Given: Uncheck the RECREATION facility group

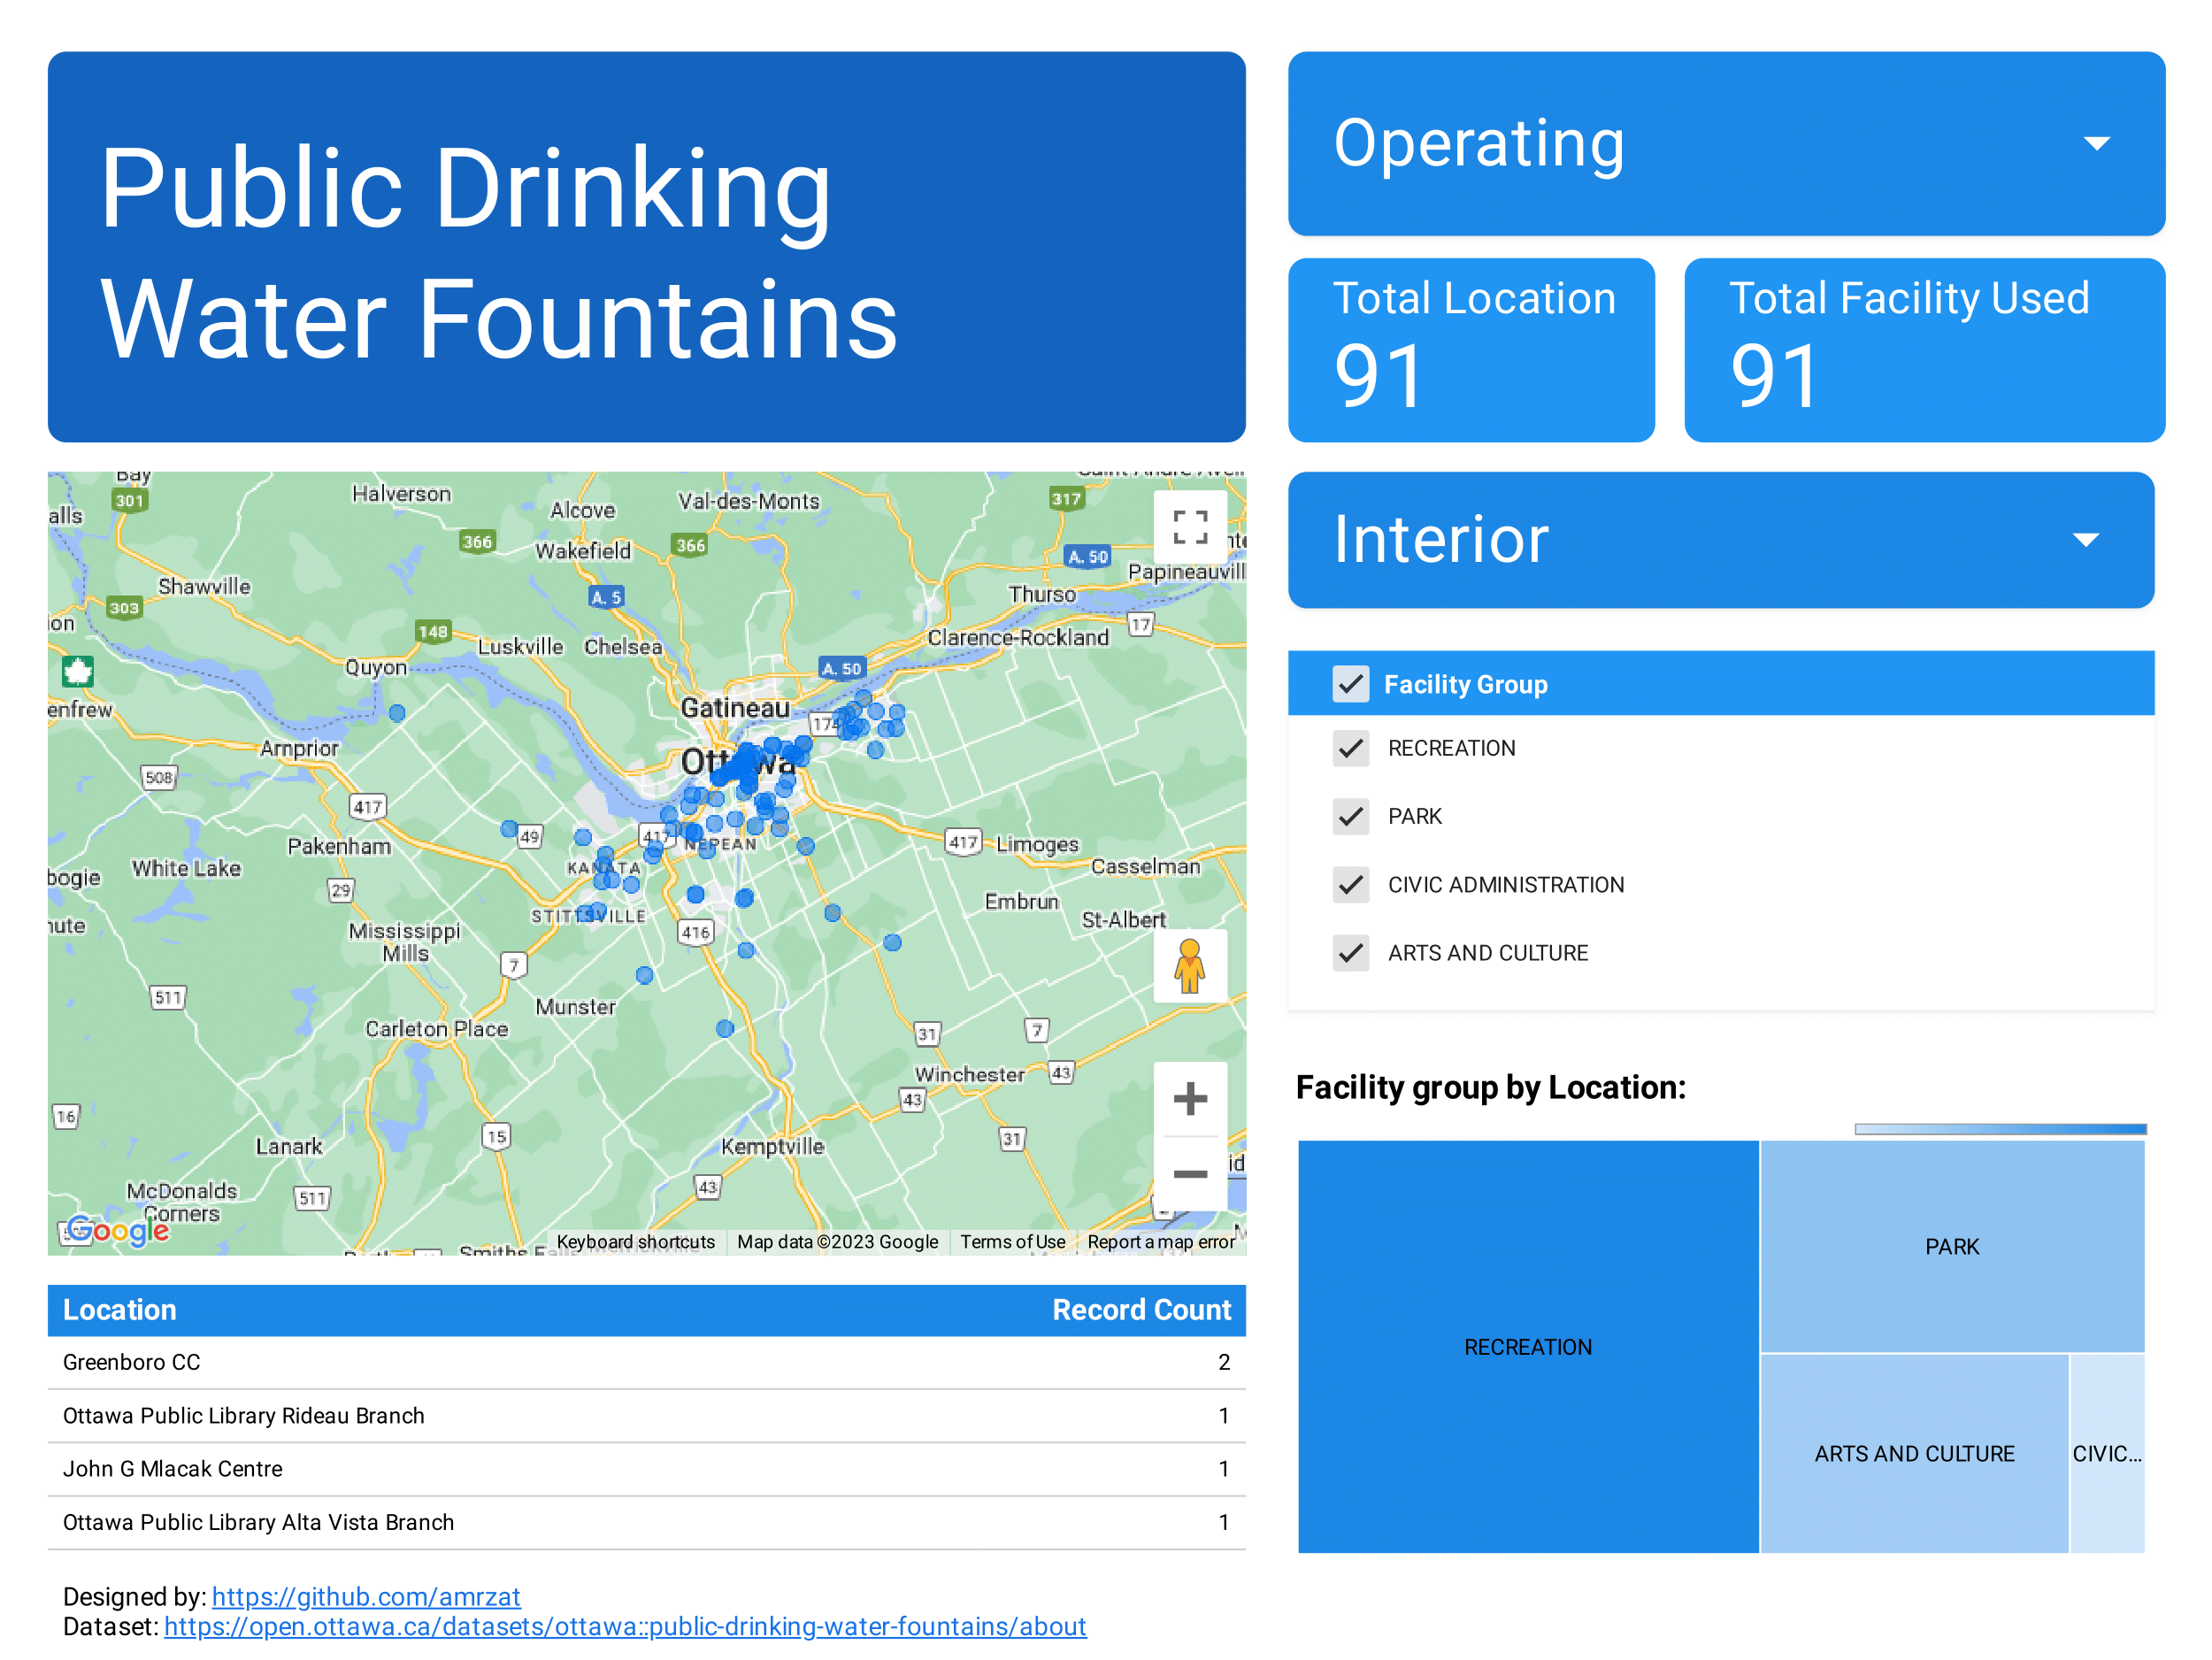Looking at the screenshot, I should [1351, 748].
